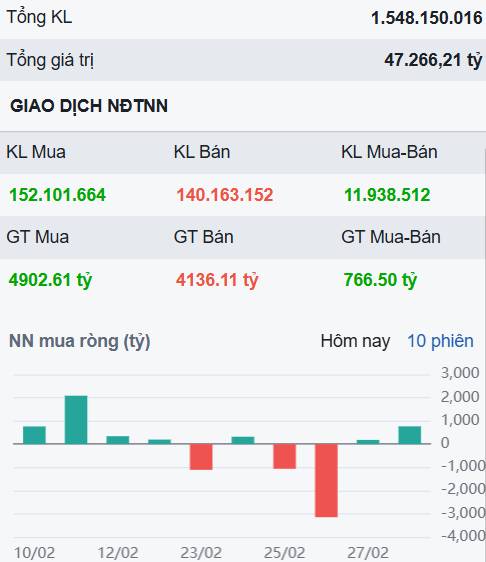Click the 23/02 axis date label

point(201,553)
